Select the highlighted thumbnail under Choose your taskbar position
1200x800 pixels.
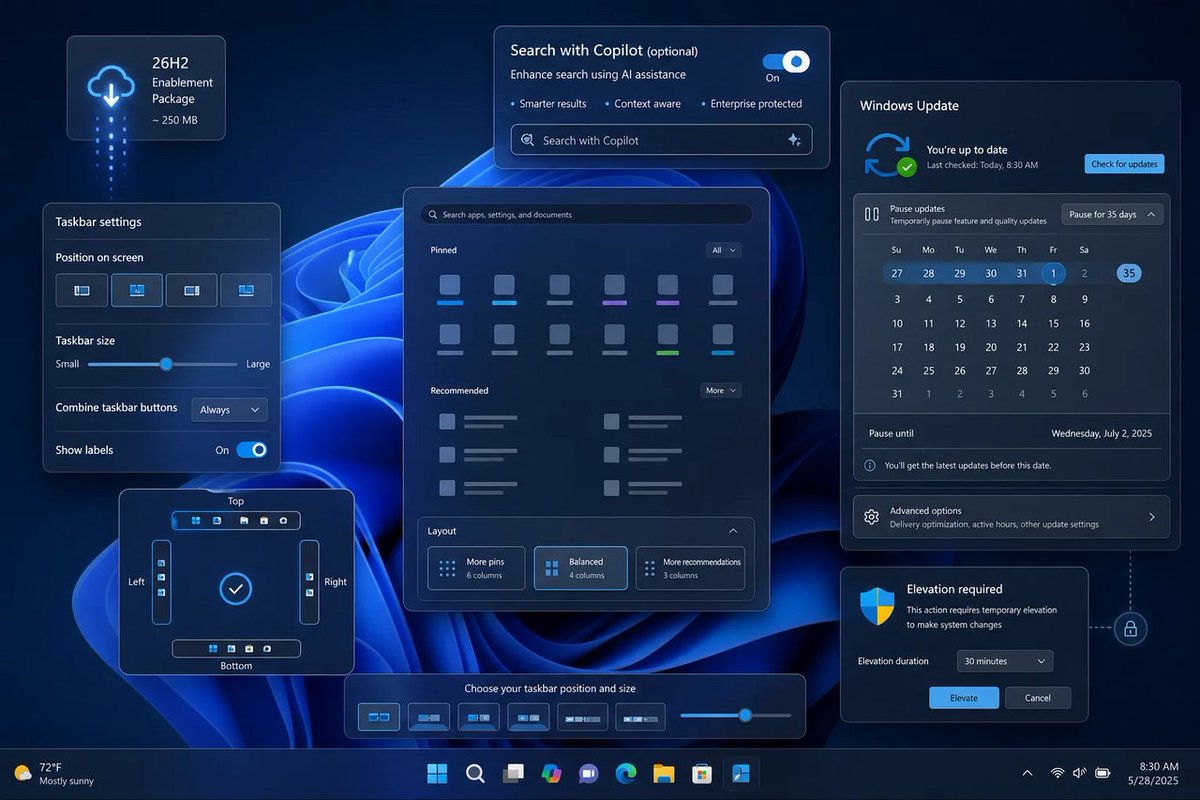click(x=379, y=717)
